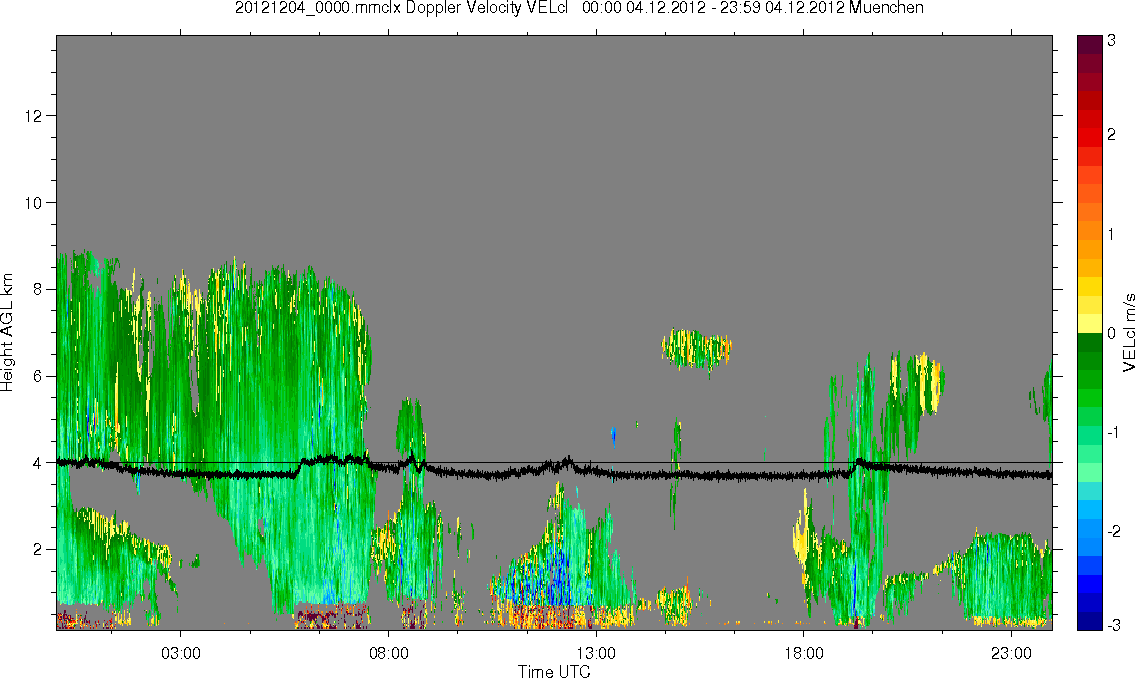The height and width of the screenshot is (678, 1135).
Task: Click the 13:00 time tick label
Action: 596,653
